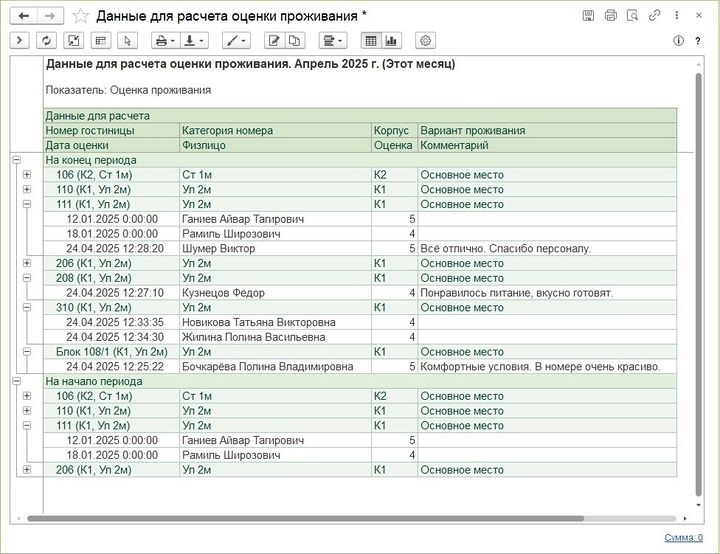Select cell 'Кузнецов Федор'
The width and height of the screenshot is (720, 554).
click(x=275, y=293)
